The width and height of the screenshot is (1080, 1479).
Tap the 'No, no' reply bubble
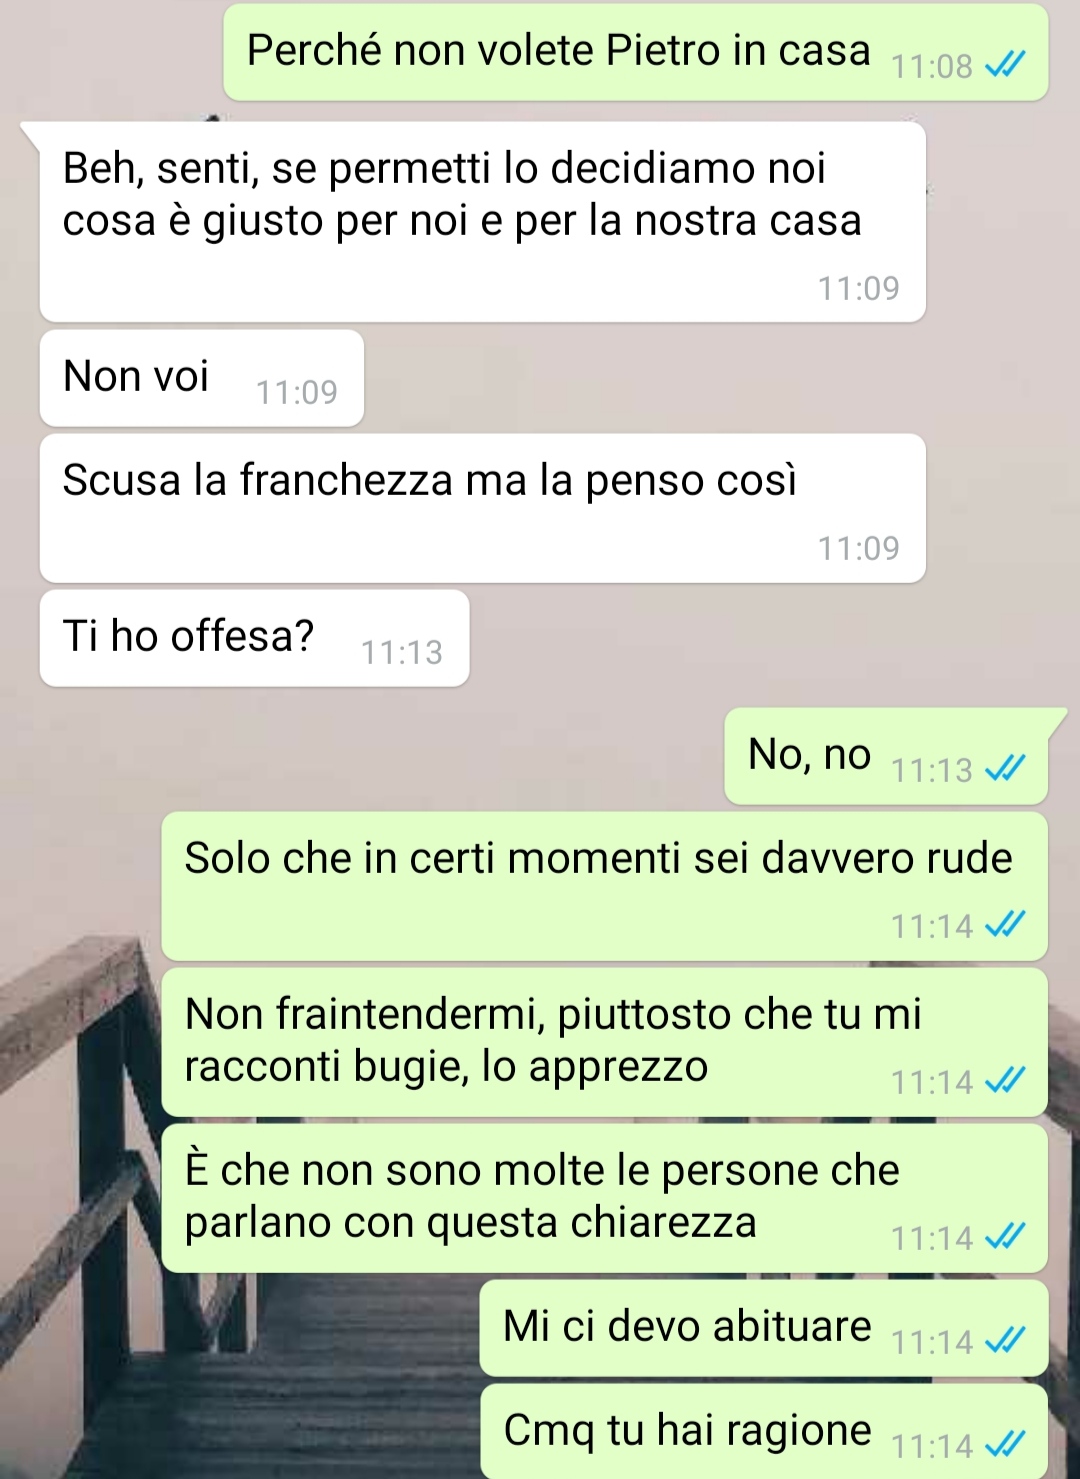pyautogui.click(x=886, y=756)
